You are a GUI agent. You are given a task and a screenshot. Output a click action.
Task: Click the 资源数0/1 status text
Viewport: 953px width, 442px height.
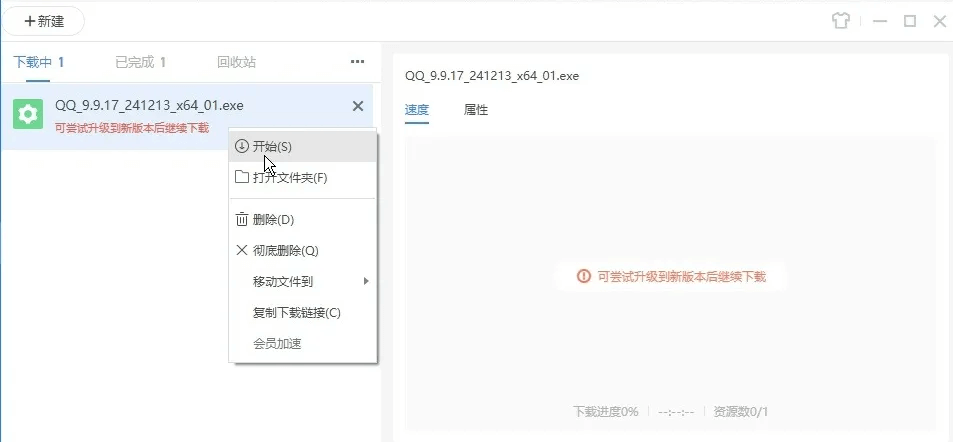point(741,412)
